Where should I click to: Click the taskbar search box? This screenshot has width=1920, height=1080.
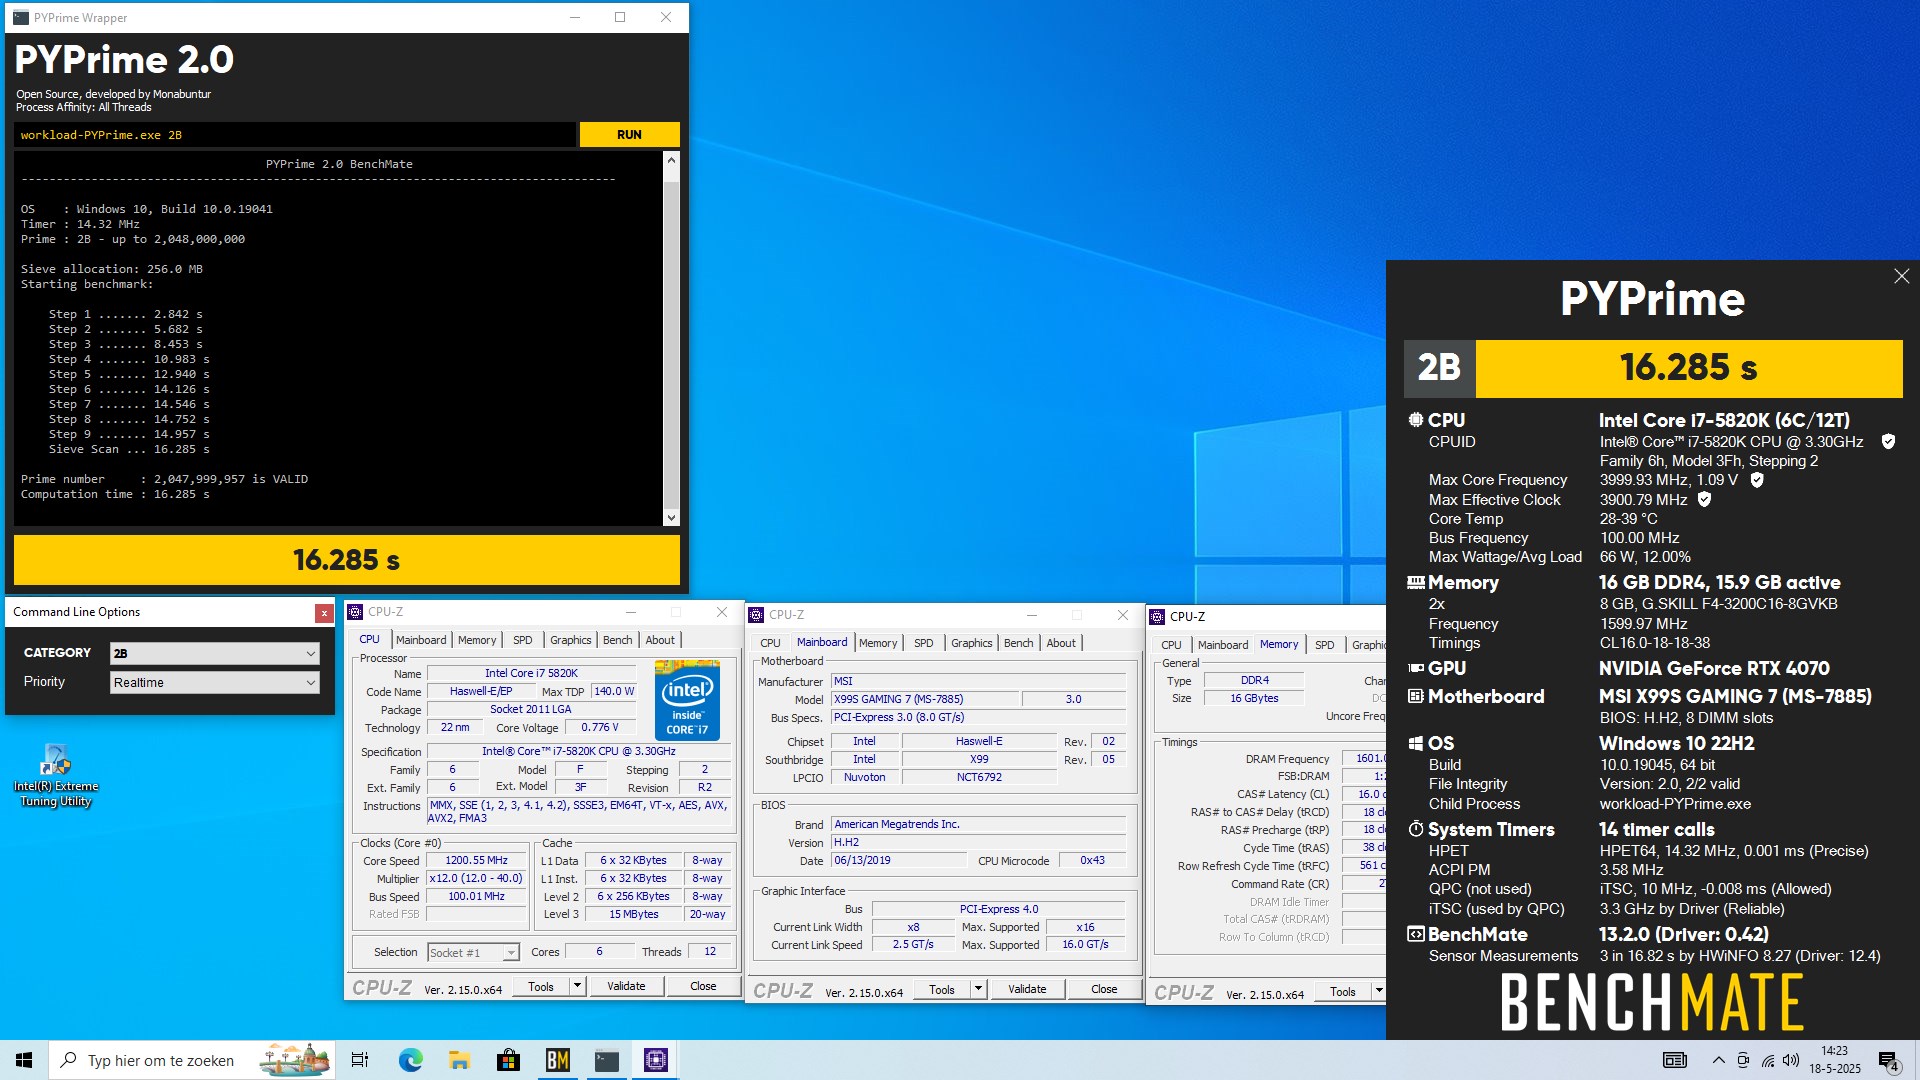point(190,1060)
